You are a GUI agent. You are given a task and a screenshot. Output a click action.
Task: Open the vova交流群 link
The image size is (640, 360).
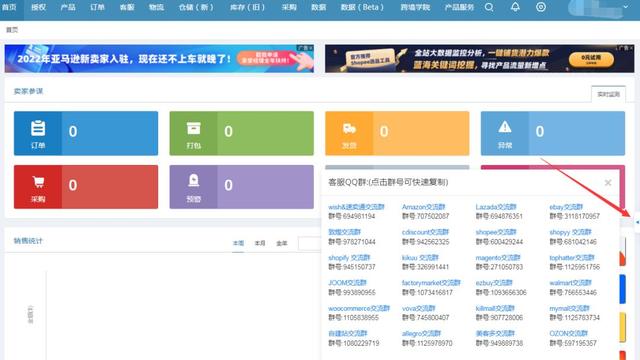point(419,308)
